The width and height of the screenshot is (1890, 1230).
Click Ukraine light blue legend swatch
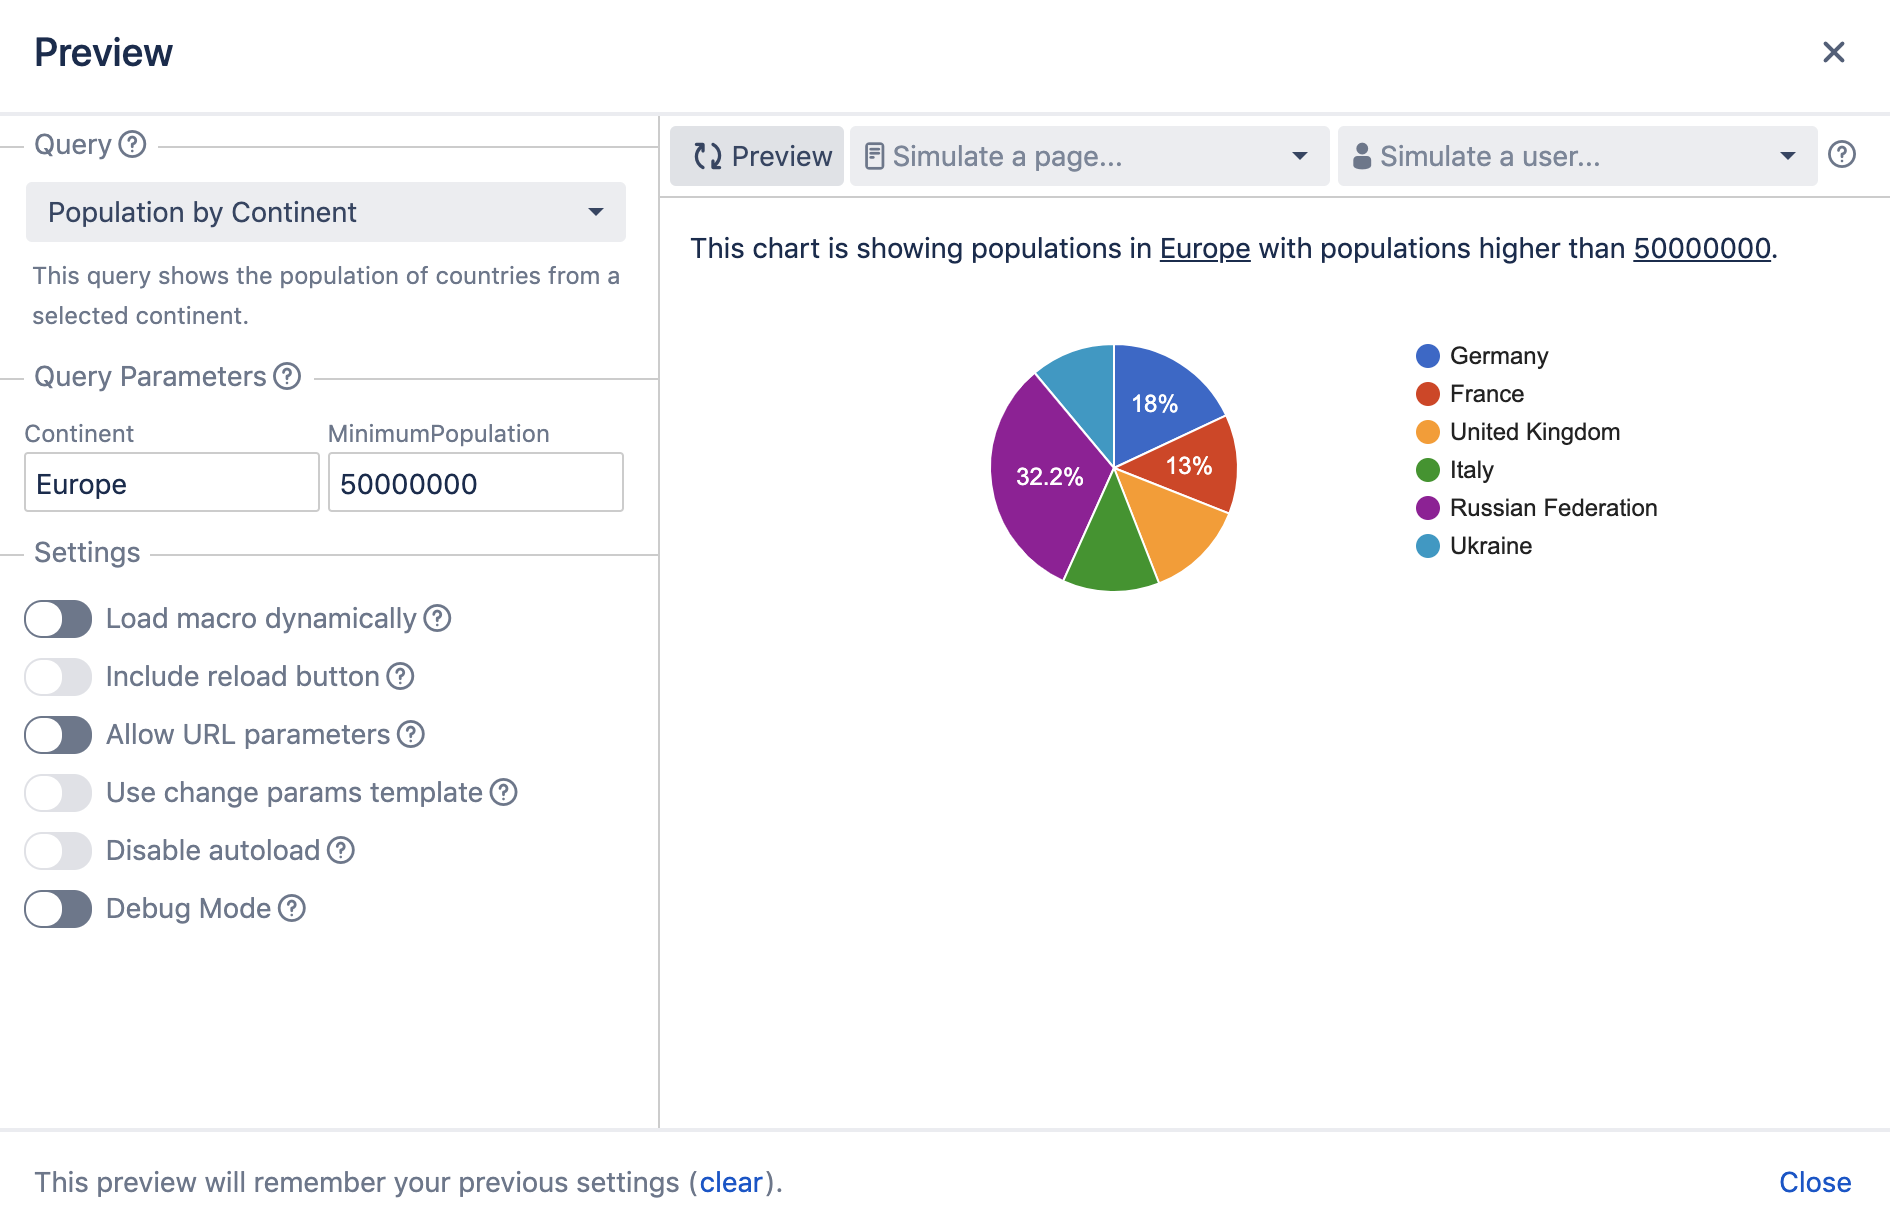click(1428, 546)
